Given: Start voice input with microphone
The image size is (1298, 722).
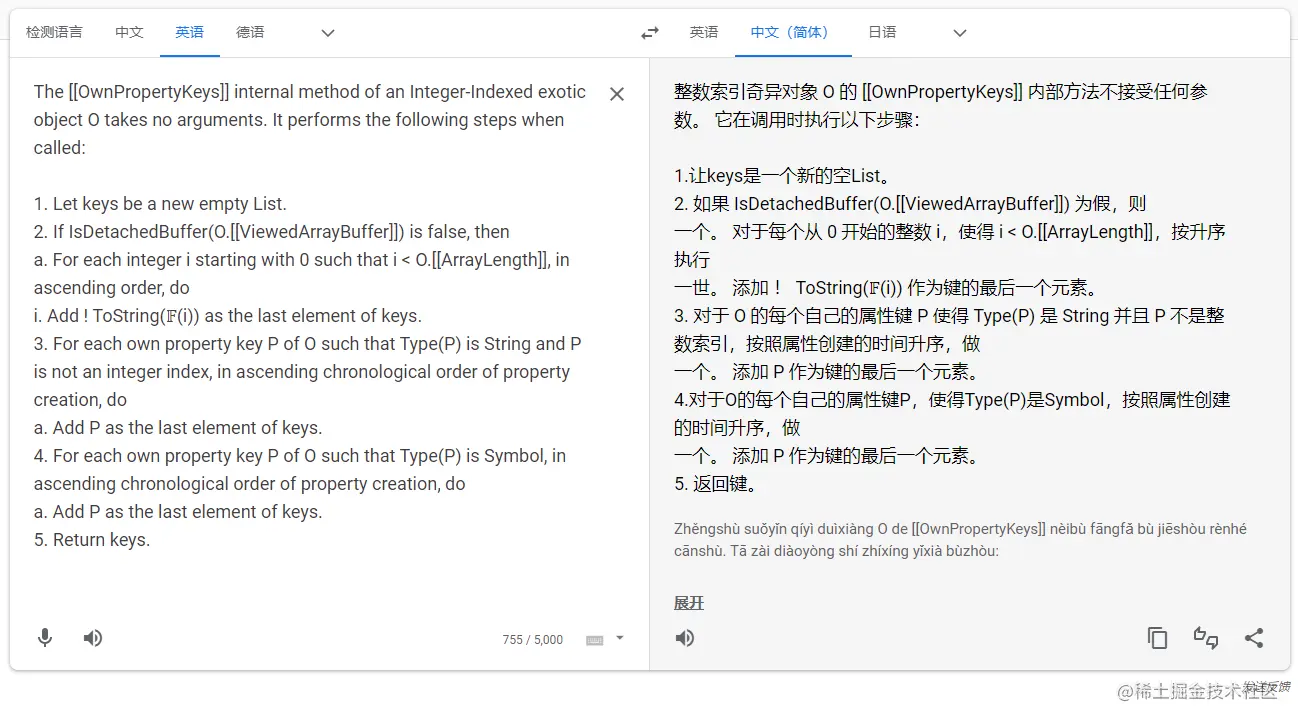Looking at the screenshot, I should [45, 638].
